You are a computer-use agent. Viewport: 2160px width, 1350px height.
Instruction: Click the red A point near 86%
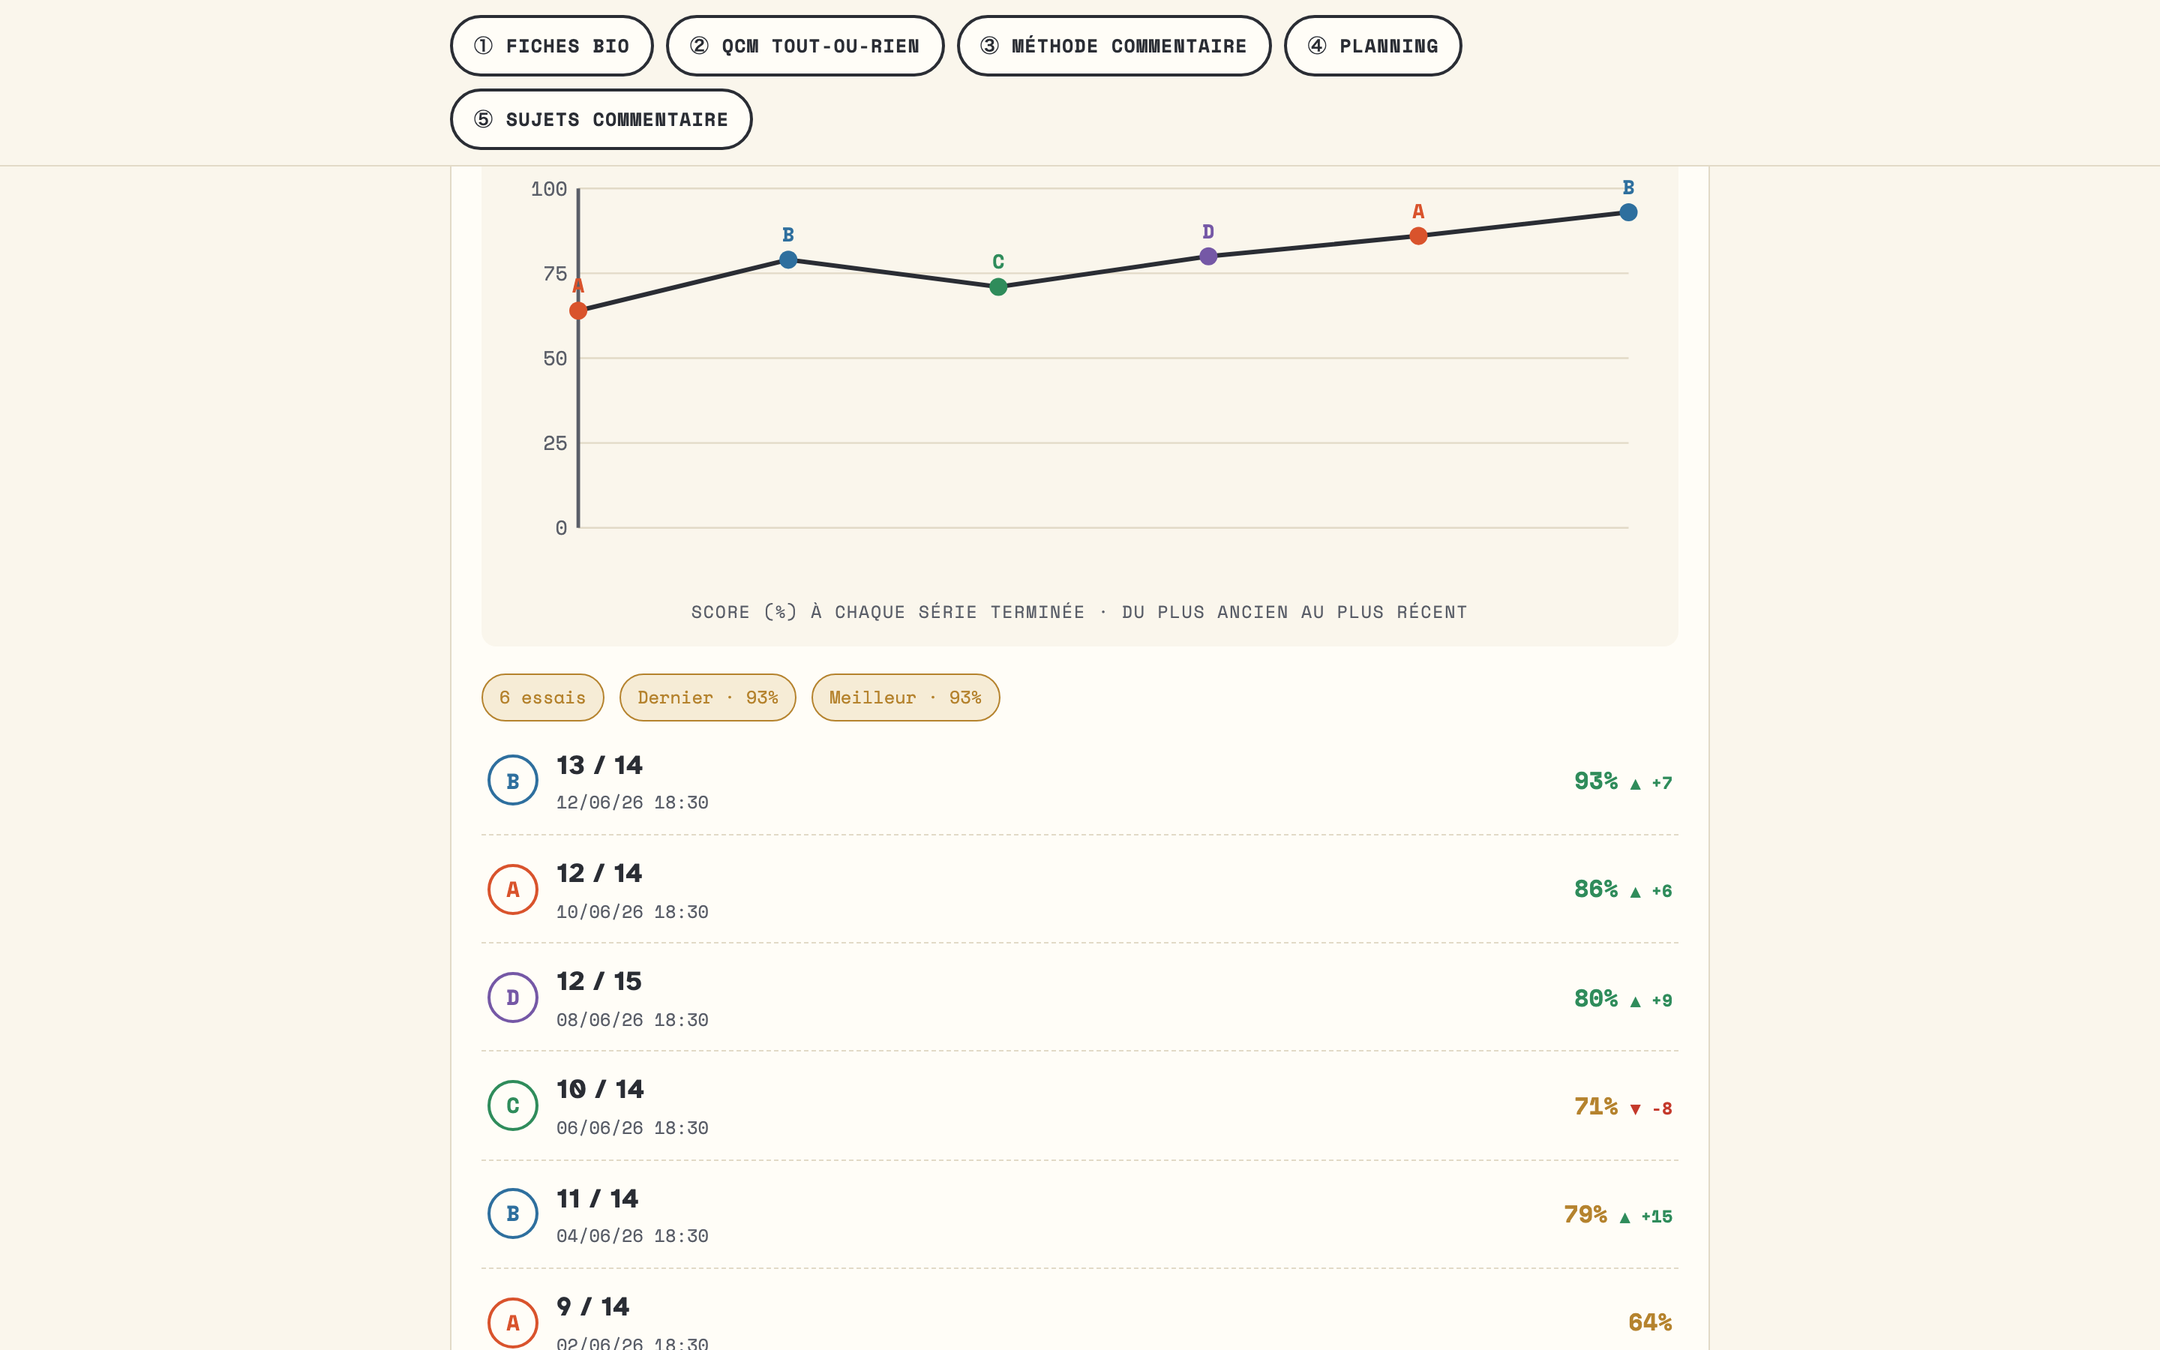[1418, 236]
